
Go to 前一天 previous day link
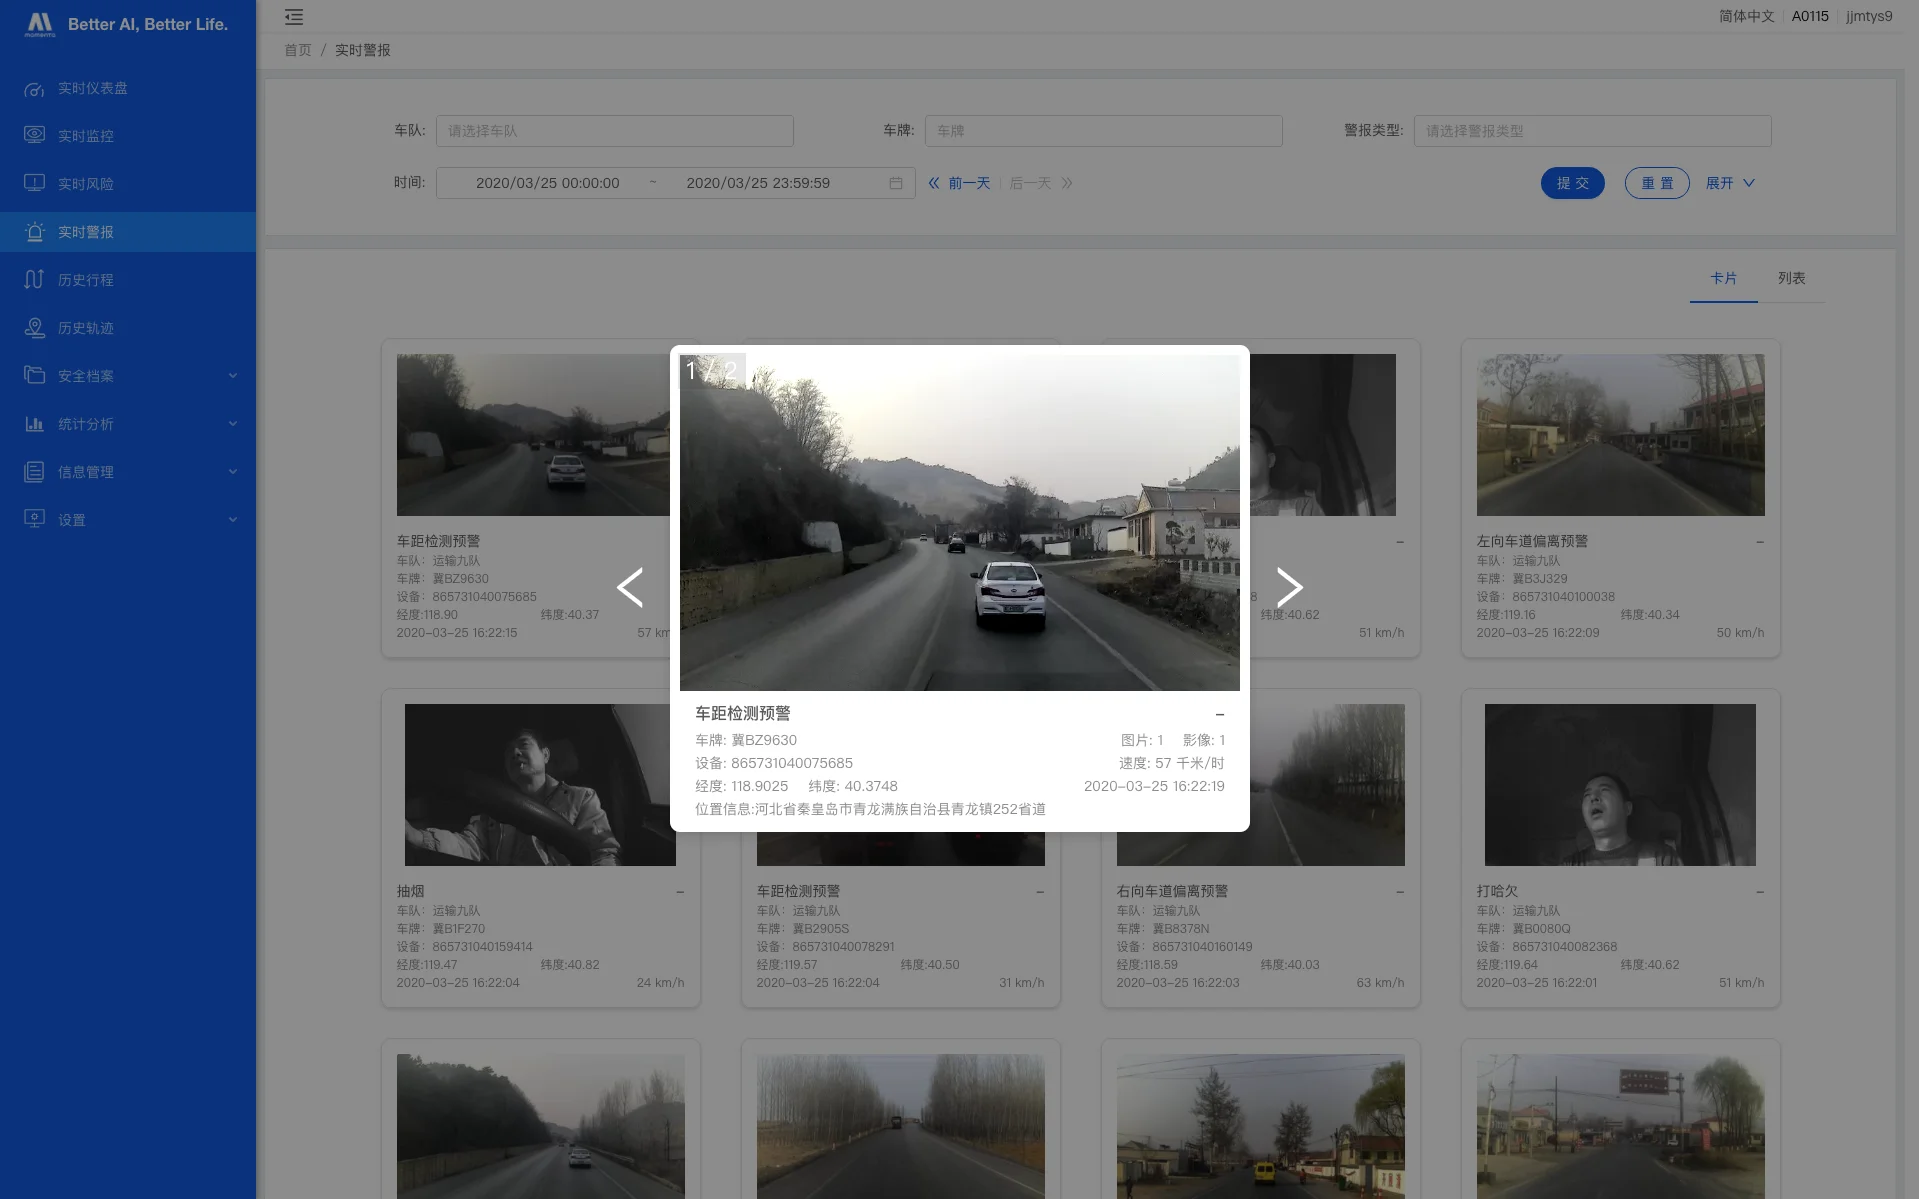coord(959,183)
